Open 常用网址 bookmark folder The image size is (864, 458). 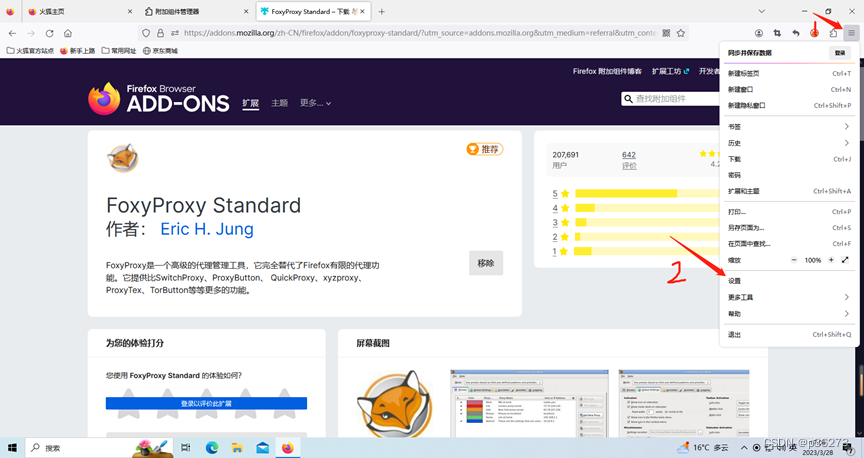point(119,51)
